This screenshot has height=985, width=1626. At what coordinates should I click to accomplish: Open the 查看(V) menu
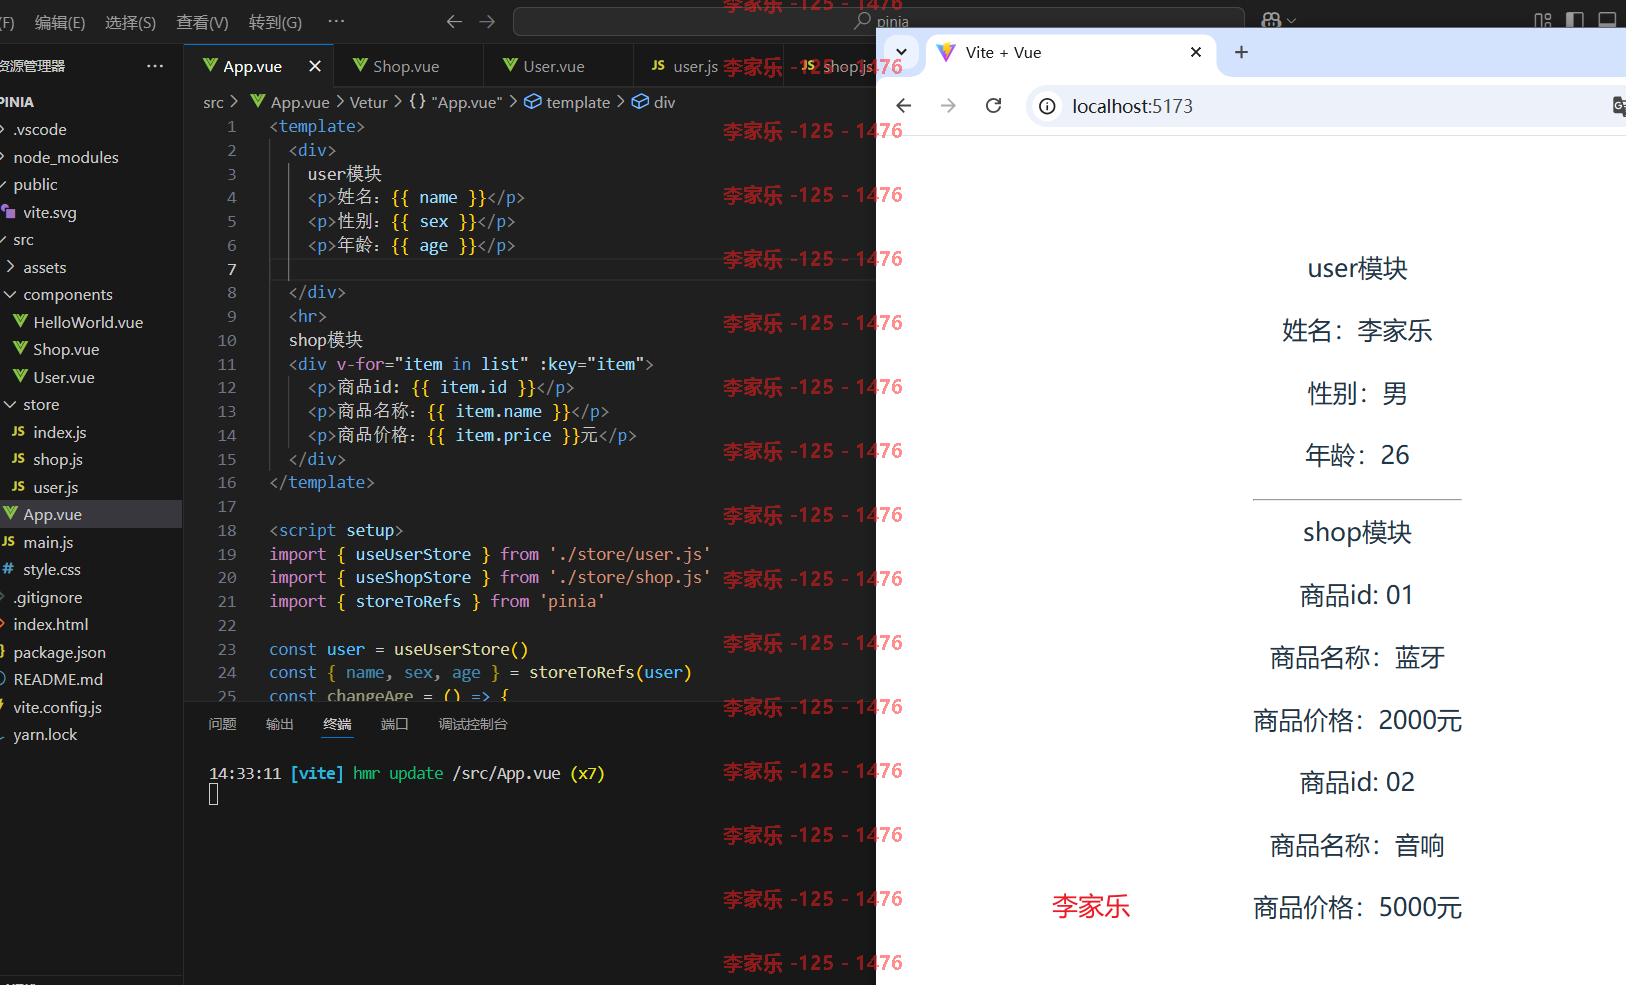point(202,22)
